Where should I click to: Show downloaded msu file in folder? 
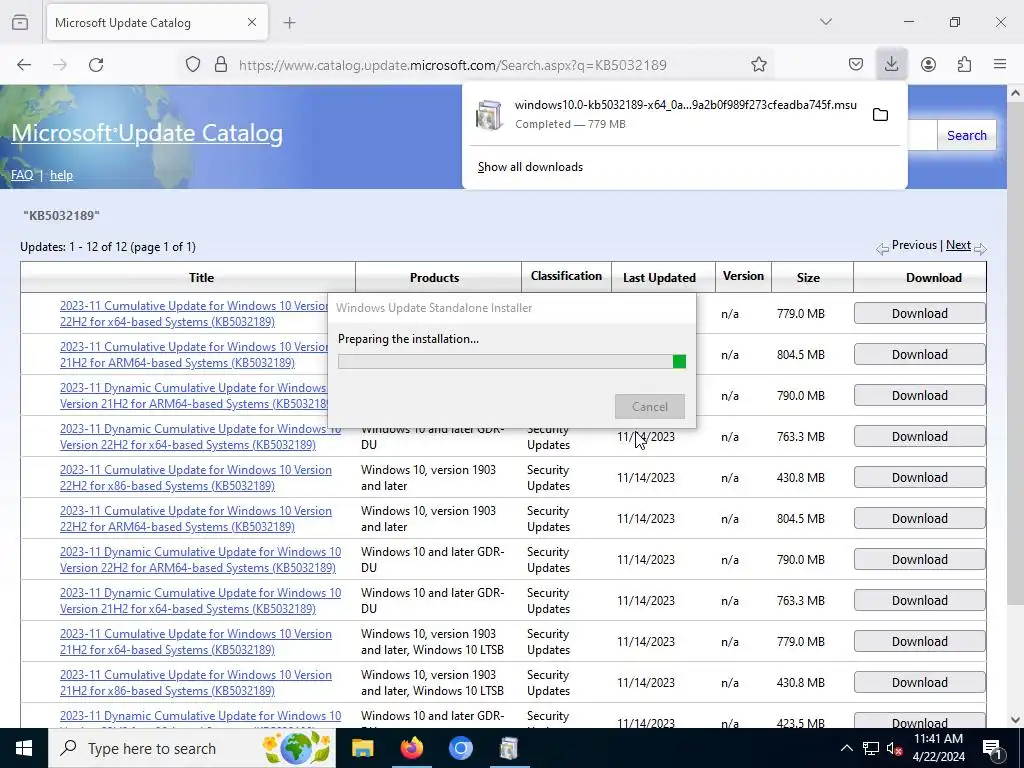[880, 115]
